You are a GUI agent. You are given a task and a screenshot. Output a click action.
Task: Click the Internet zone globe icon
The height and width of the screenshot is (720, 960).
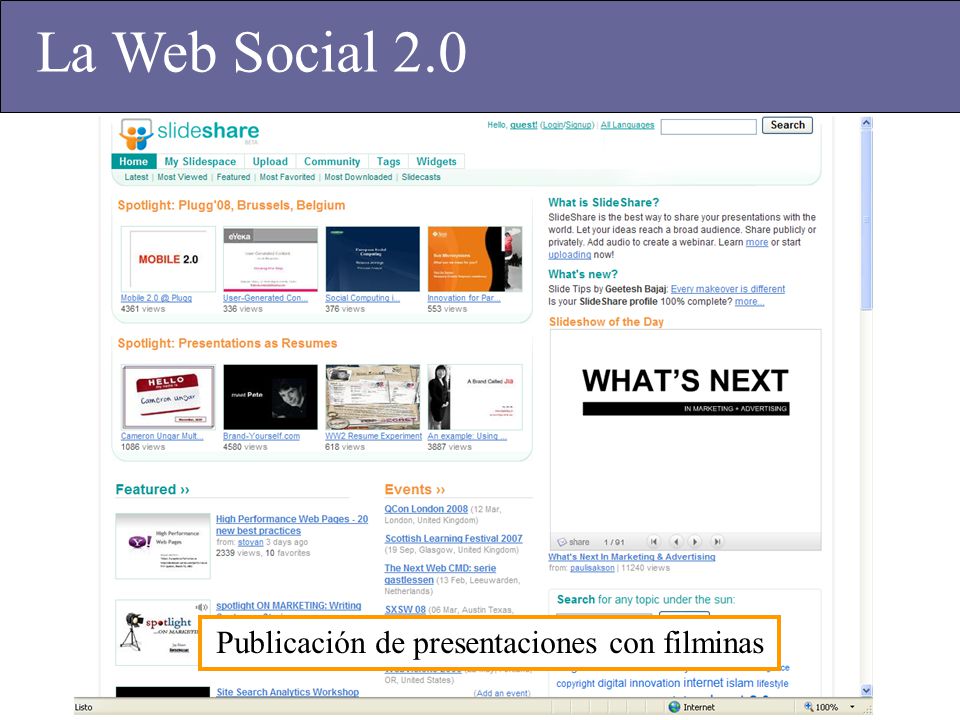[x=674, y=707]
